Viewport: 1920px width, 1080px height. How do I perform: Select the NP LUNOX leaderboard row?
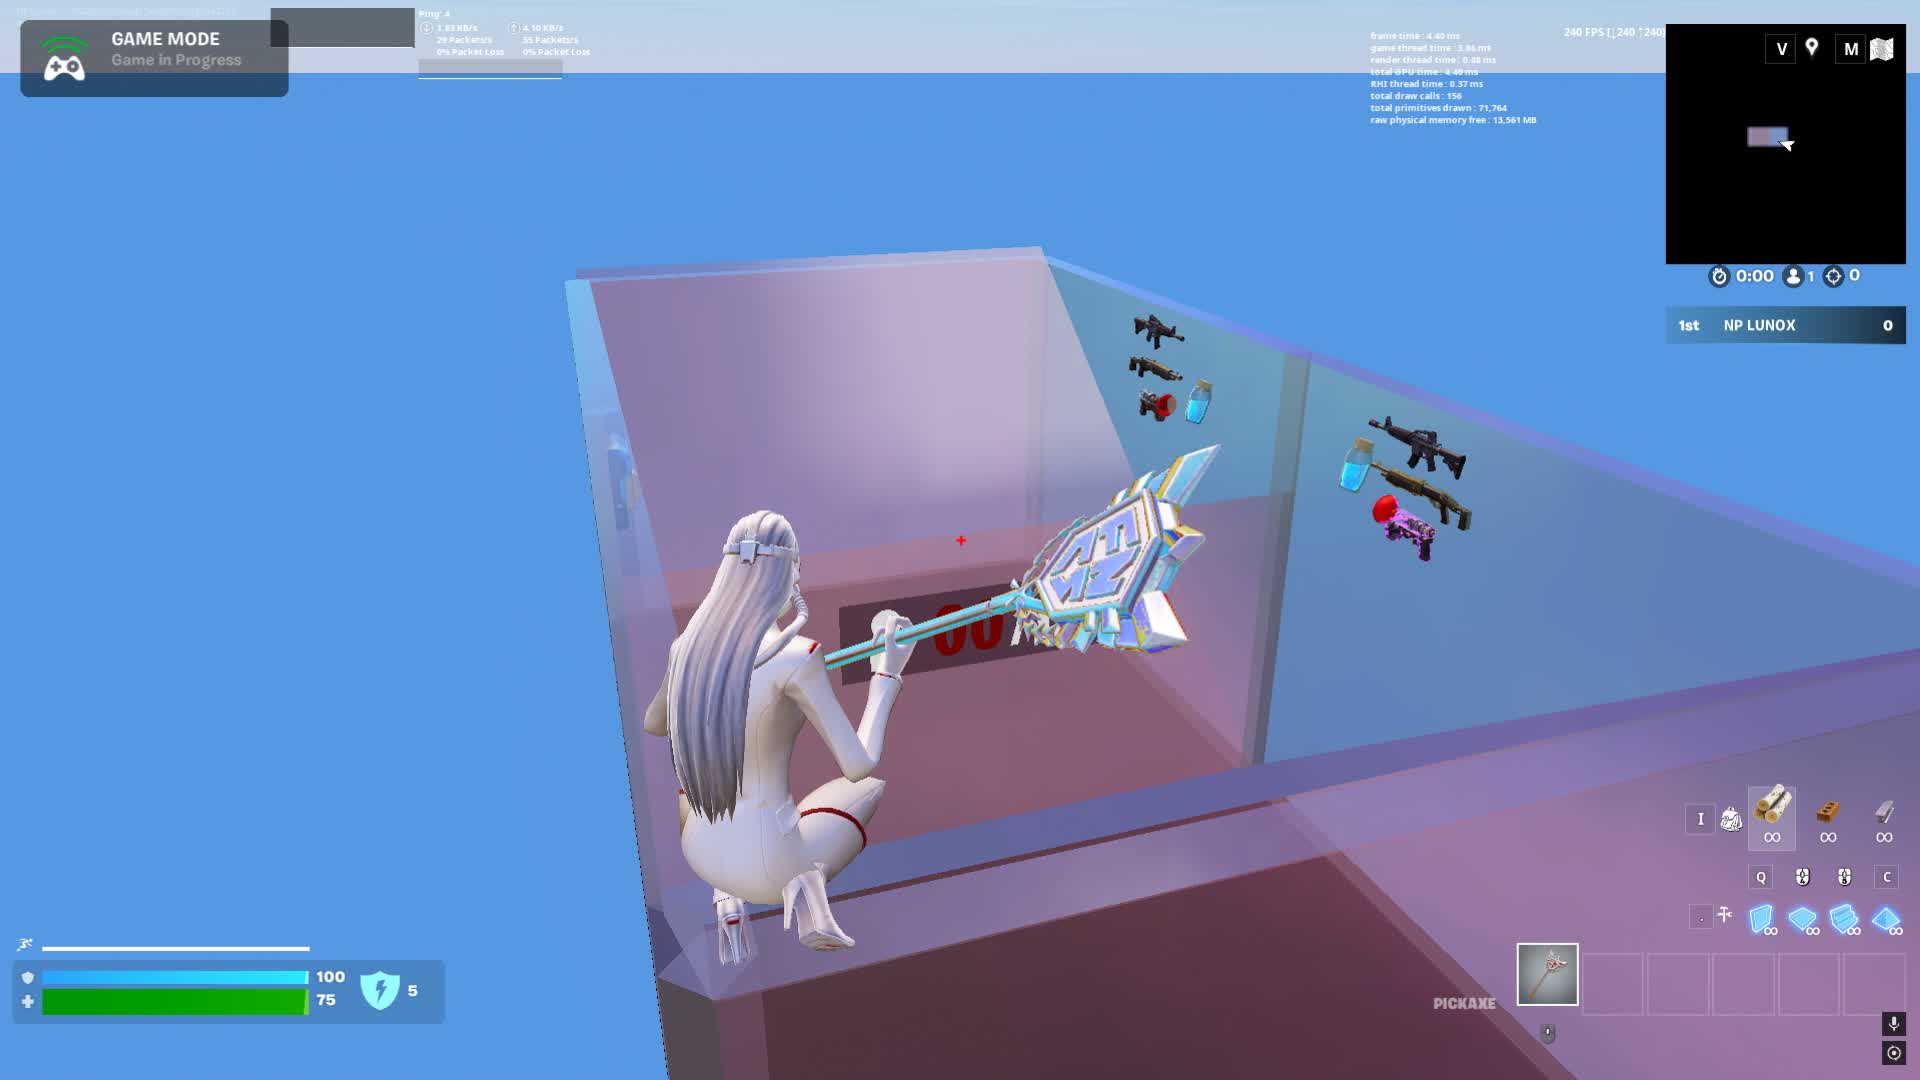[x=1785, y=325]
